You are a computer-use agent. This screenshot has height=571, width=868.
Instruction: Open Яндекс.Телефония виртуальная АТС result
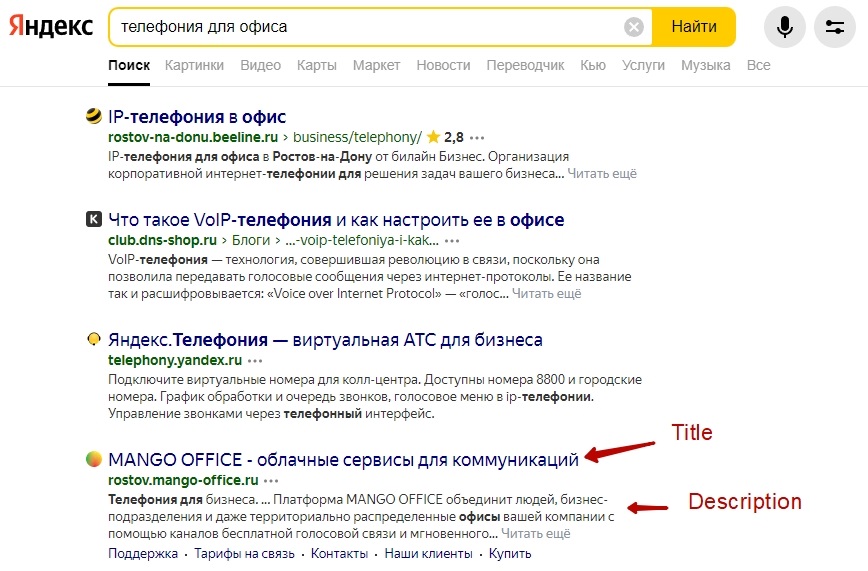pos(326,339)
